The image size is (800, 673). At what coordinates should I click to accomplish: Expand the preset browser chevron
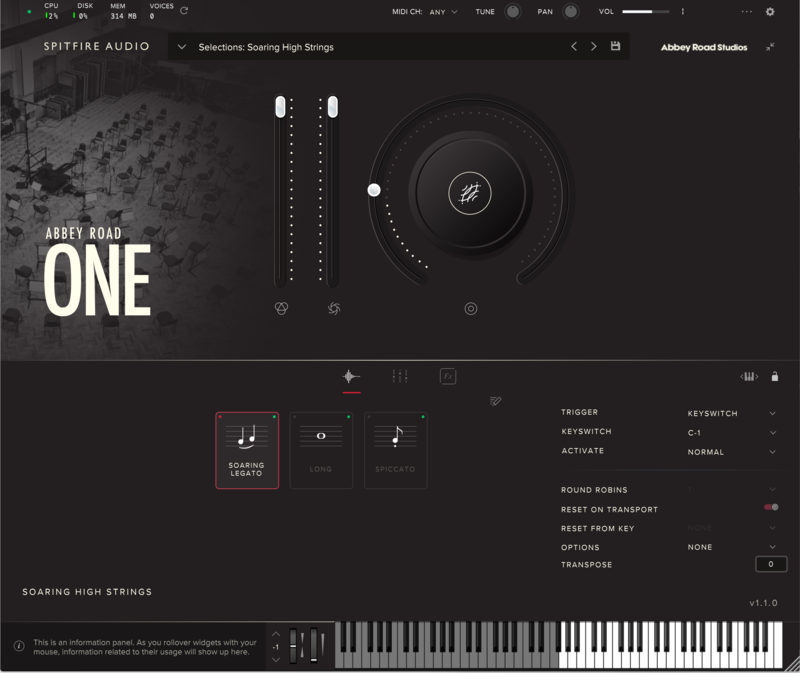coord(182,47)
